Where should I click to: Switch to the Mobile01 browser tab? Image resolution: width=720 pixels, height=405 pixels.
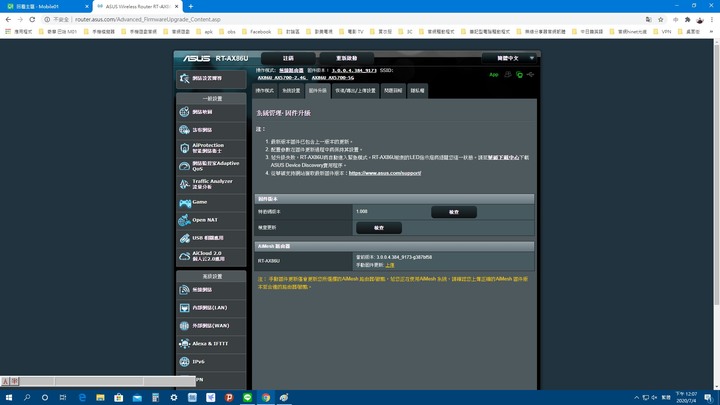46,6
